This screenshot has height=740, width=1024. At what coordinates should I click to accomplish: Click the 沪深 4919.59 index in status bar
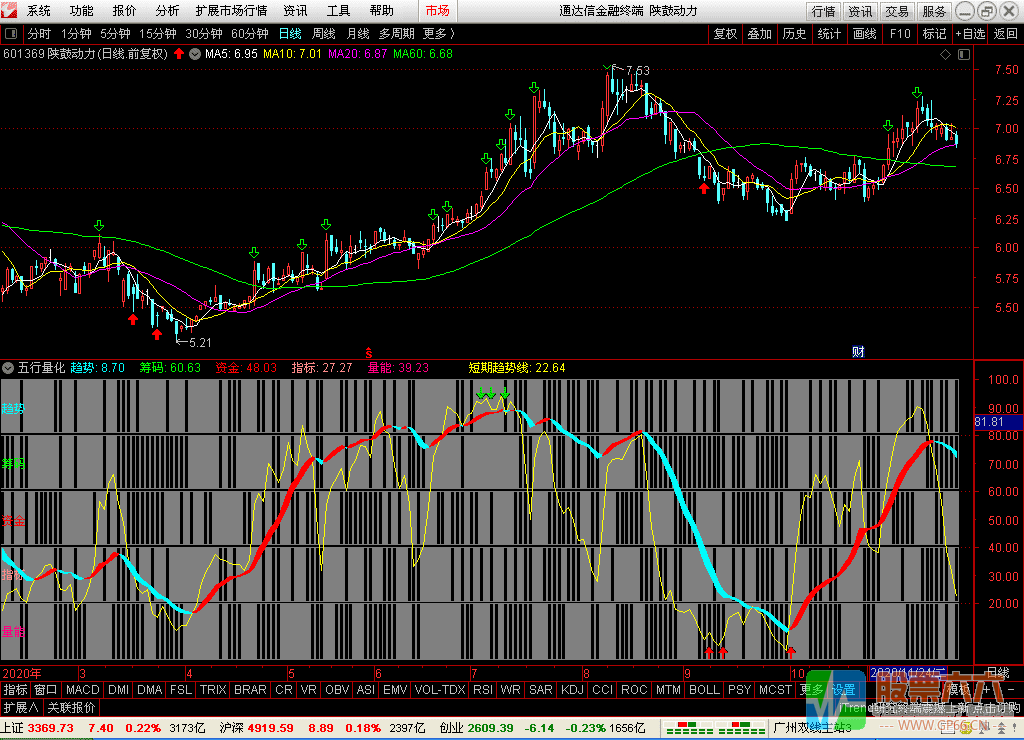click(x=256, y=728)
